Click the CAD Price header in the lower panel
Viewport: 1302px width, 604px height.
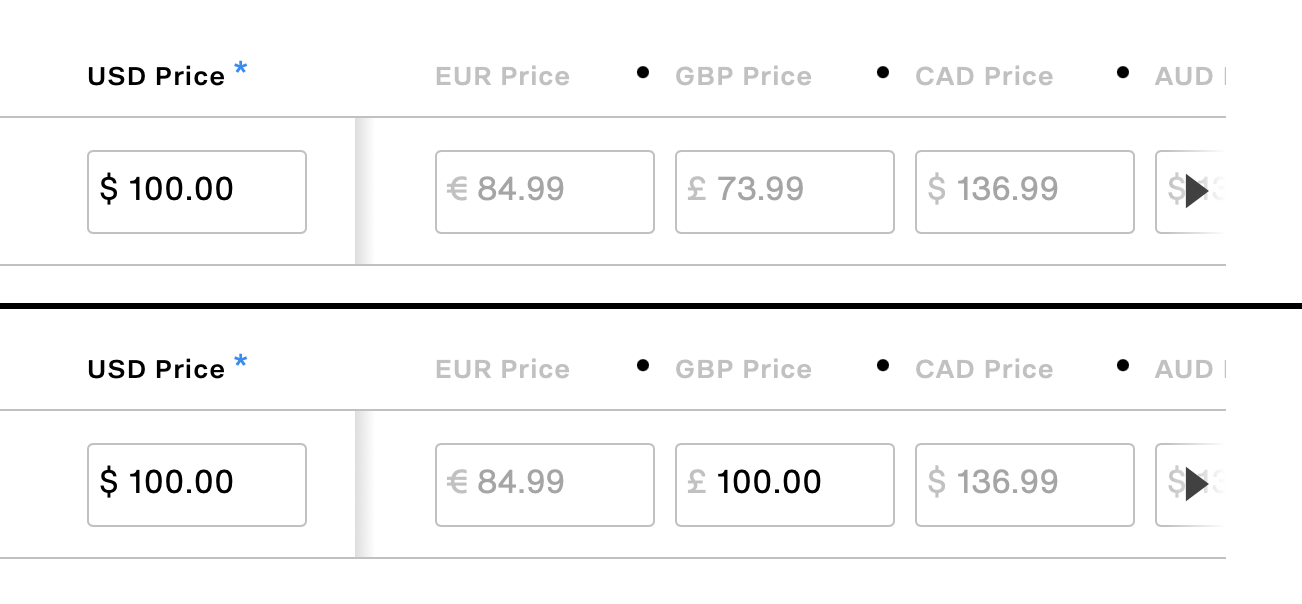(x=984, y=370)
